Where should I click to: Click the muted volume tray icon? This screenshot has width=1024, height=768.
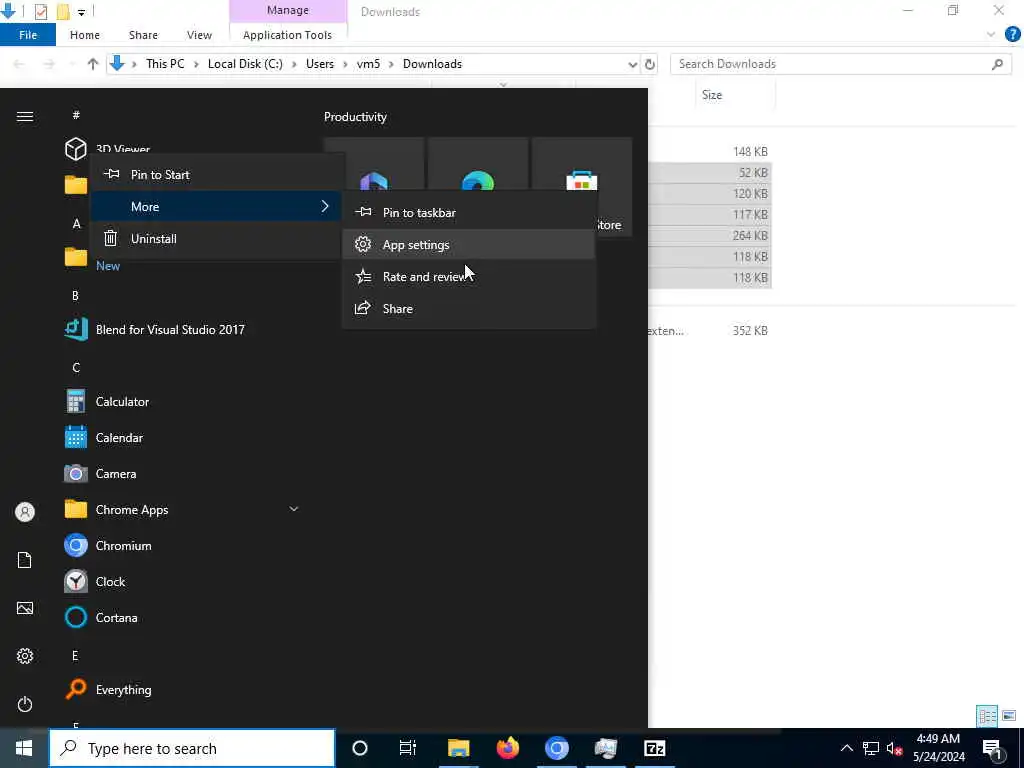coord(894,748)
